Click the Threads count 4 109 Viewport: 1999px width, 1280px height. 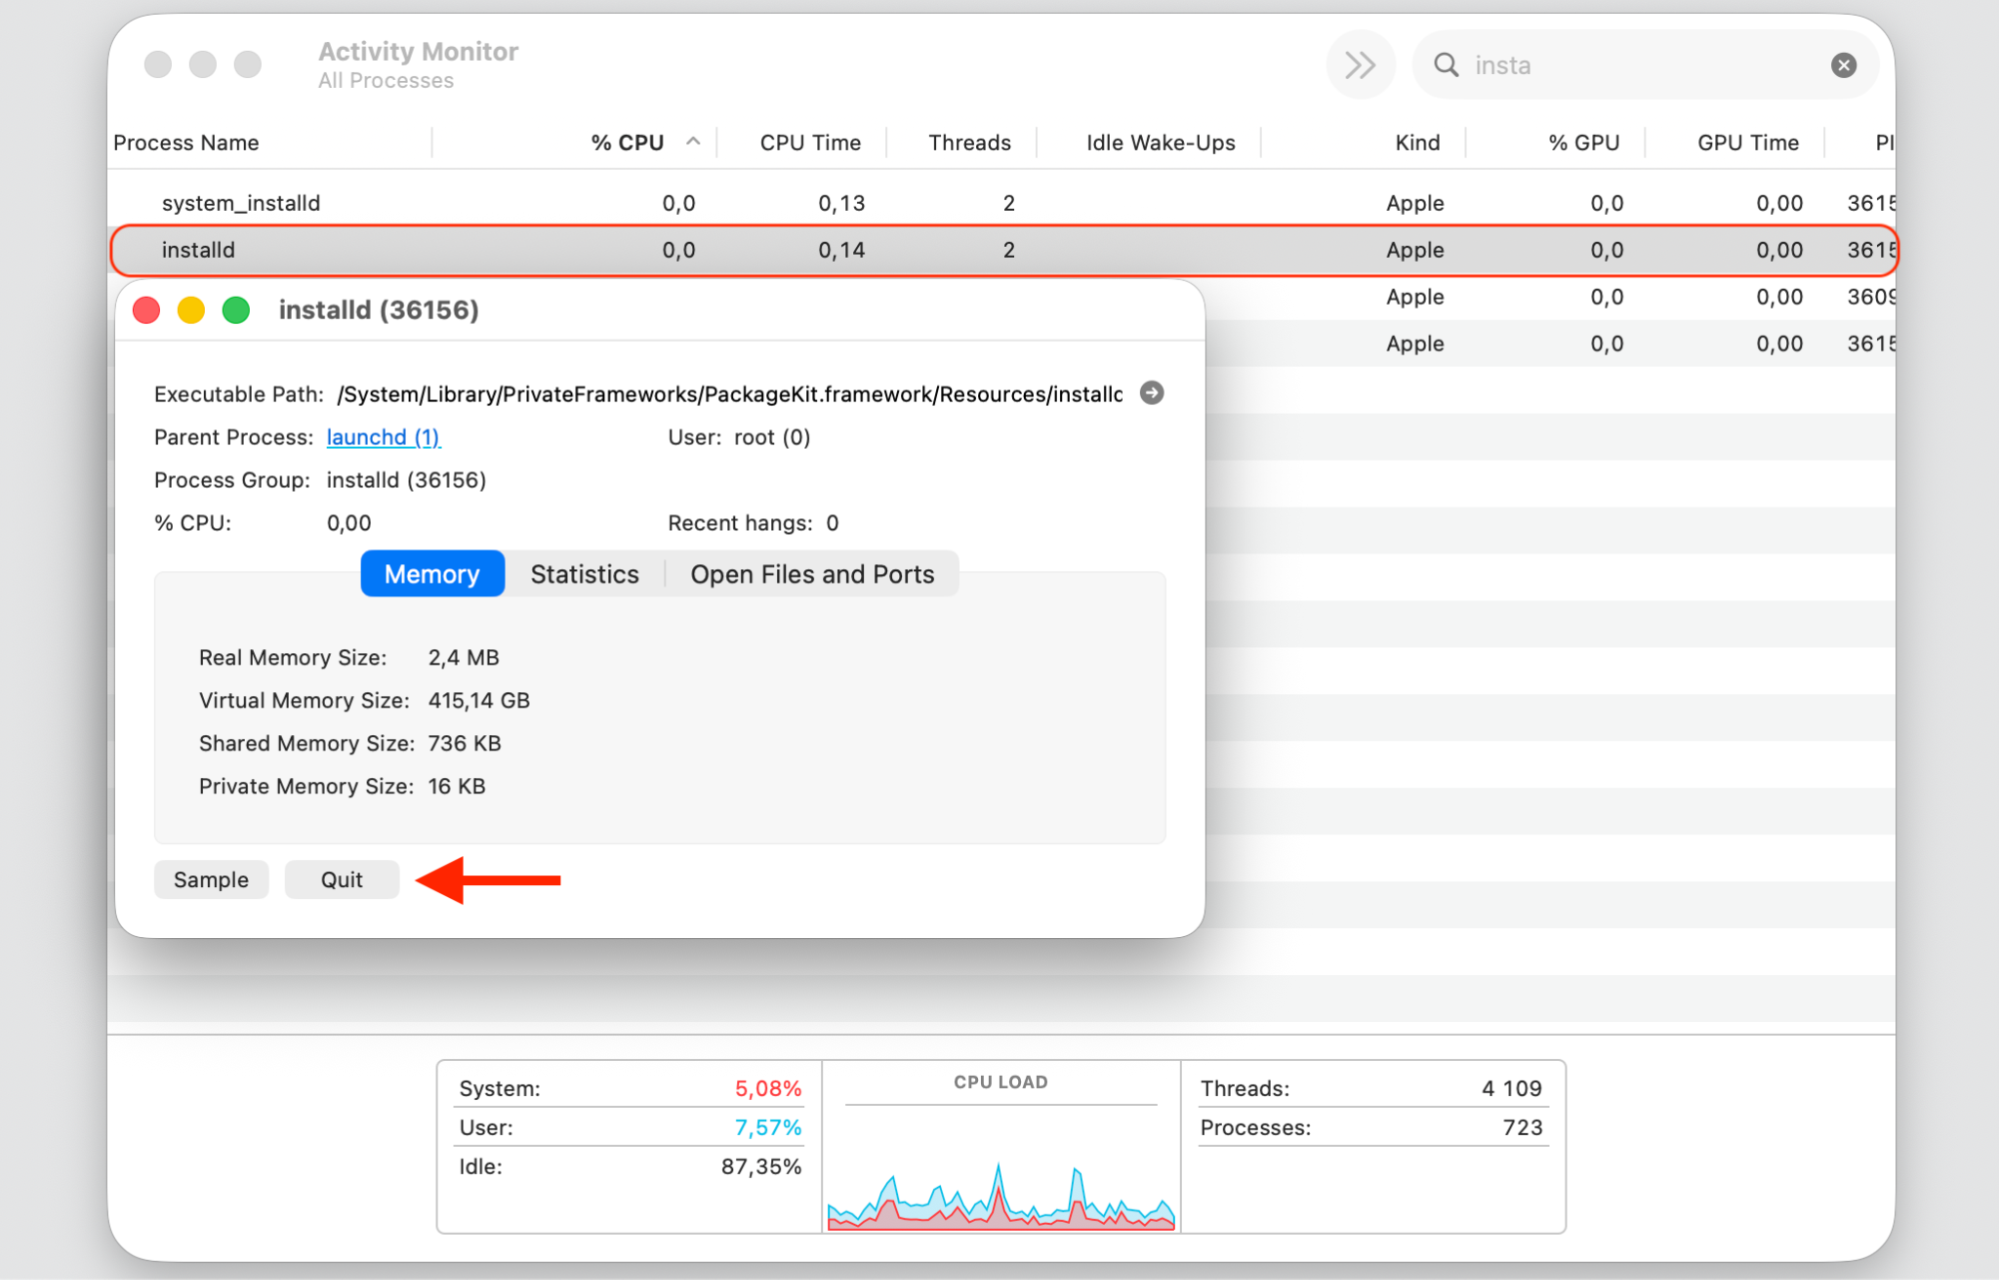tap(1512, 1088)
